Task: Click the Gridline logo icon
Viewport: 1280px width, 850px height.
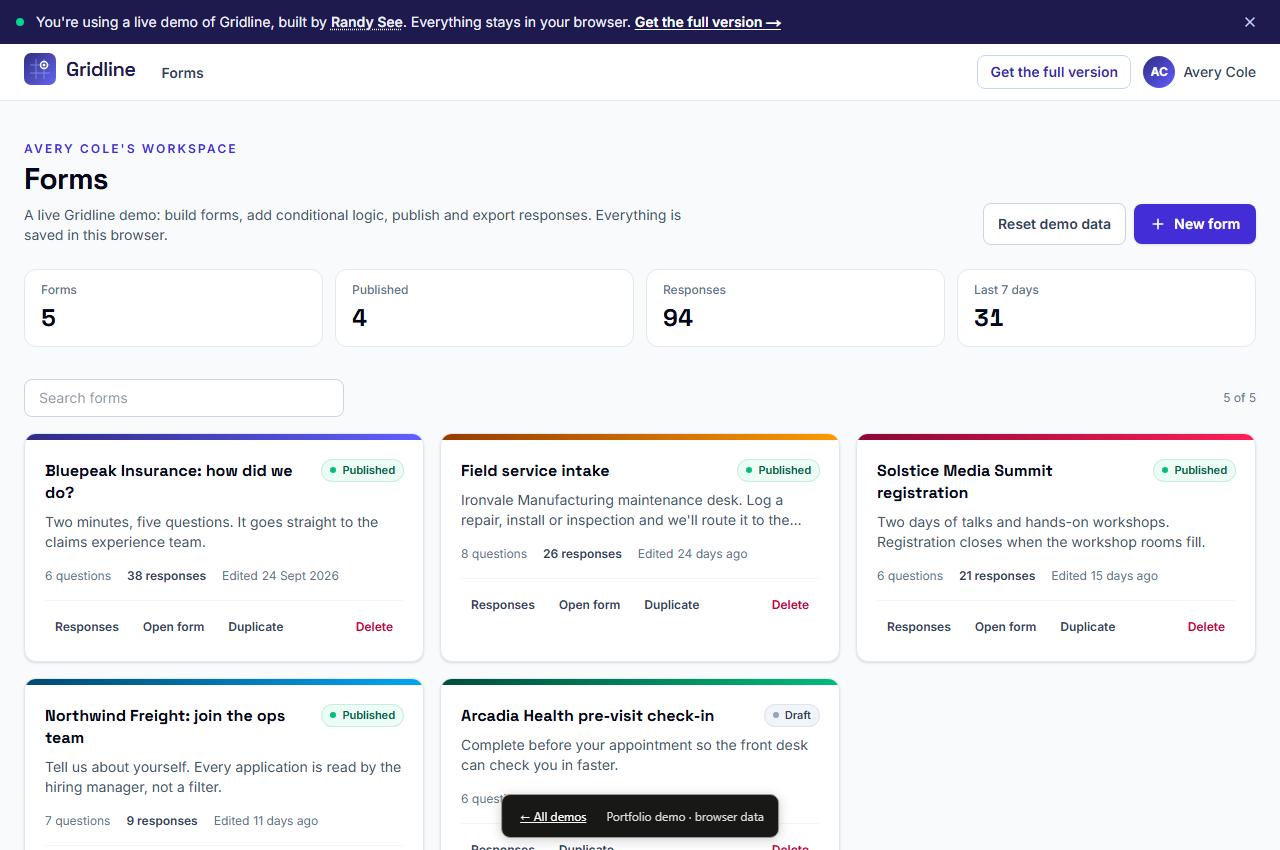Action: click(40, 69)
